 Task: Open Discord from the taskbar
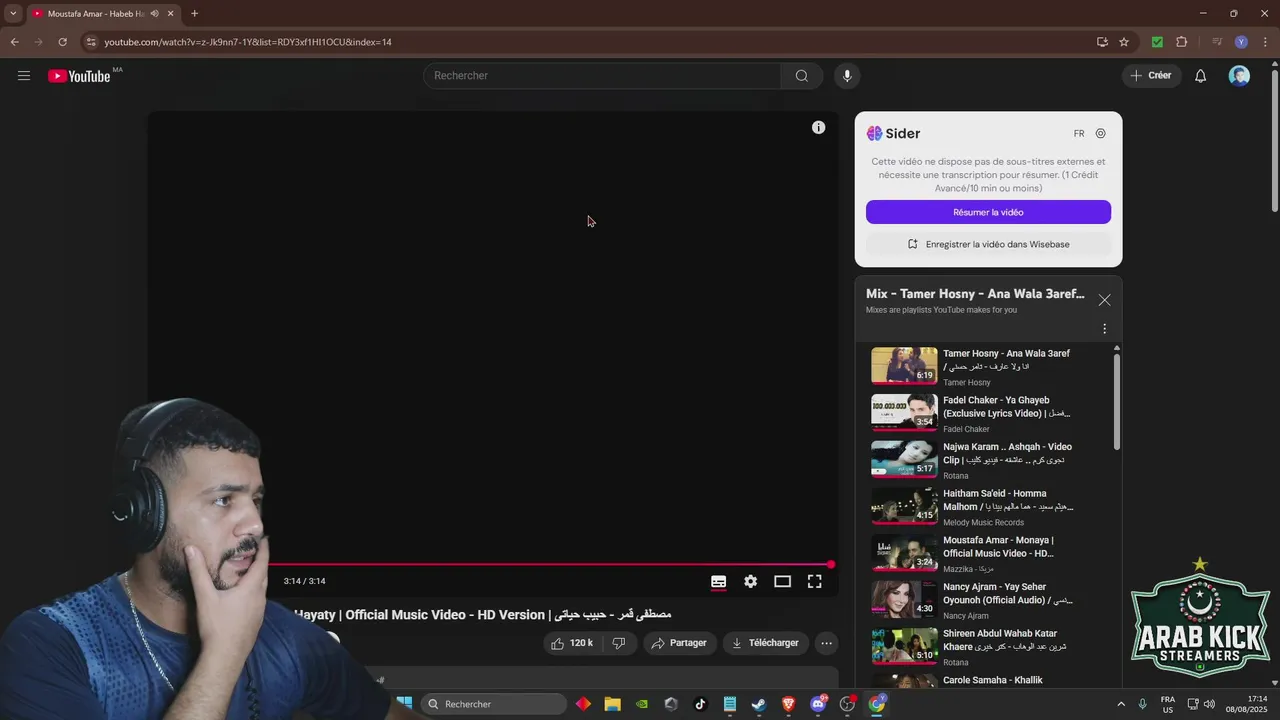pos(818,704)
